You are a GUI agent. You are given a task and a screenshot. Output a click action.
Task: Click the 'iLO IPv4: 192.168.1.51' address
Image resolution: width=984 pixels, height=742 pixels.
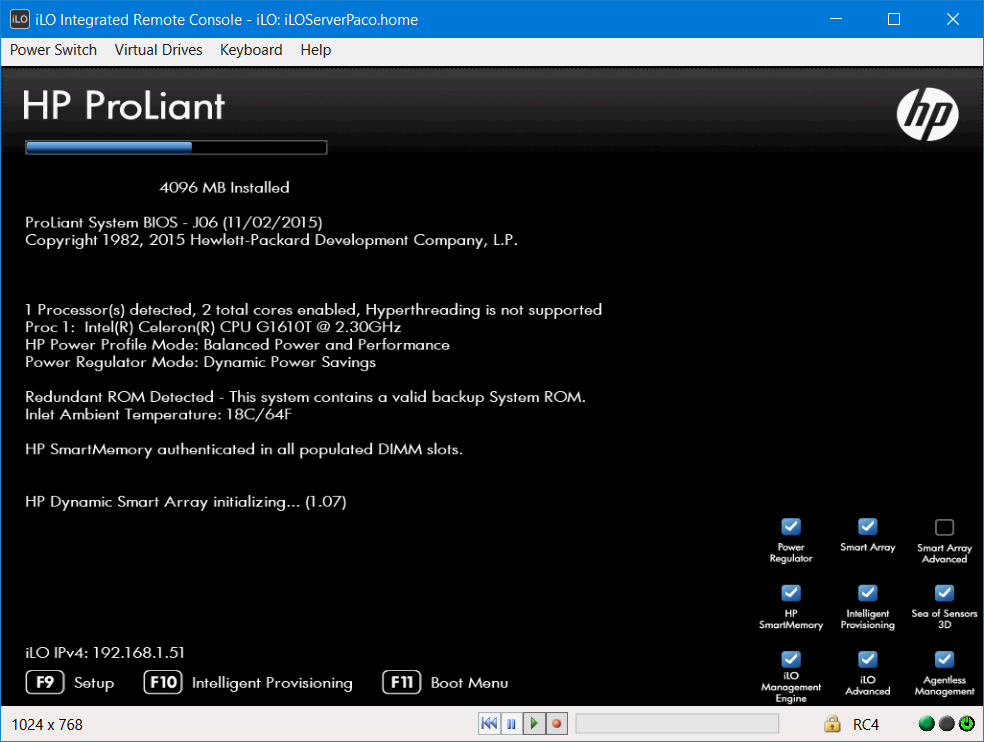105,652
